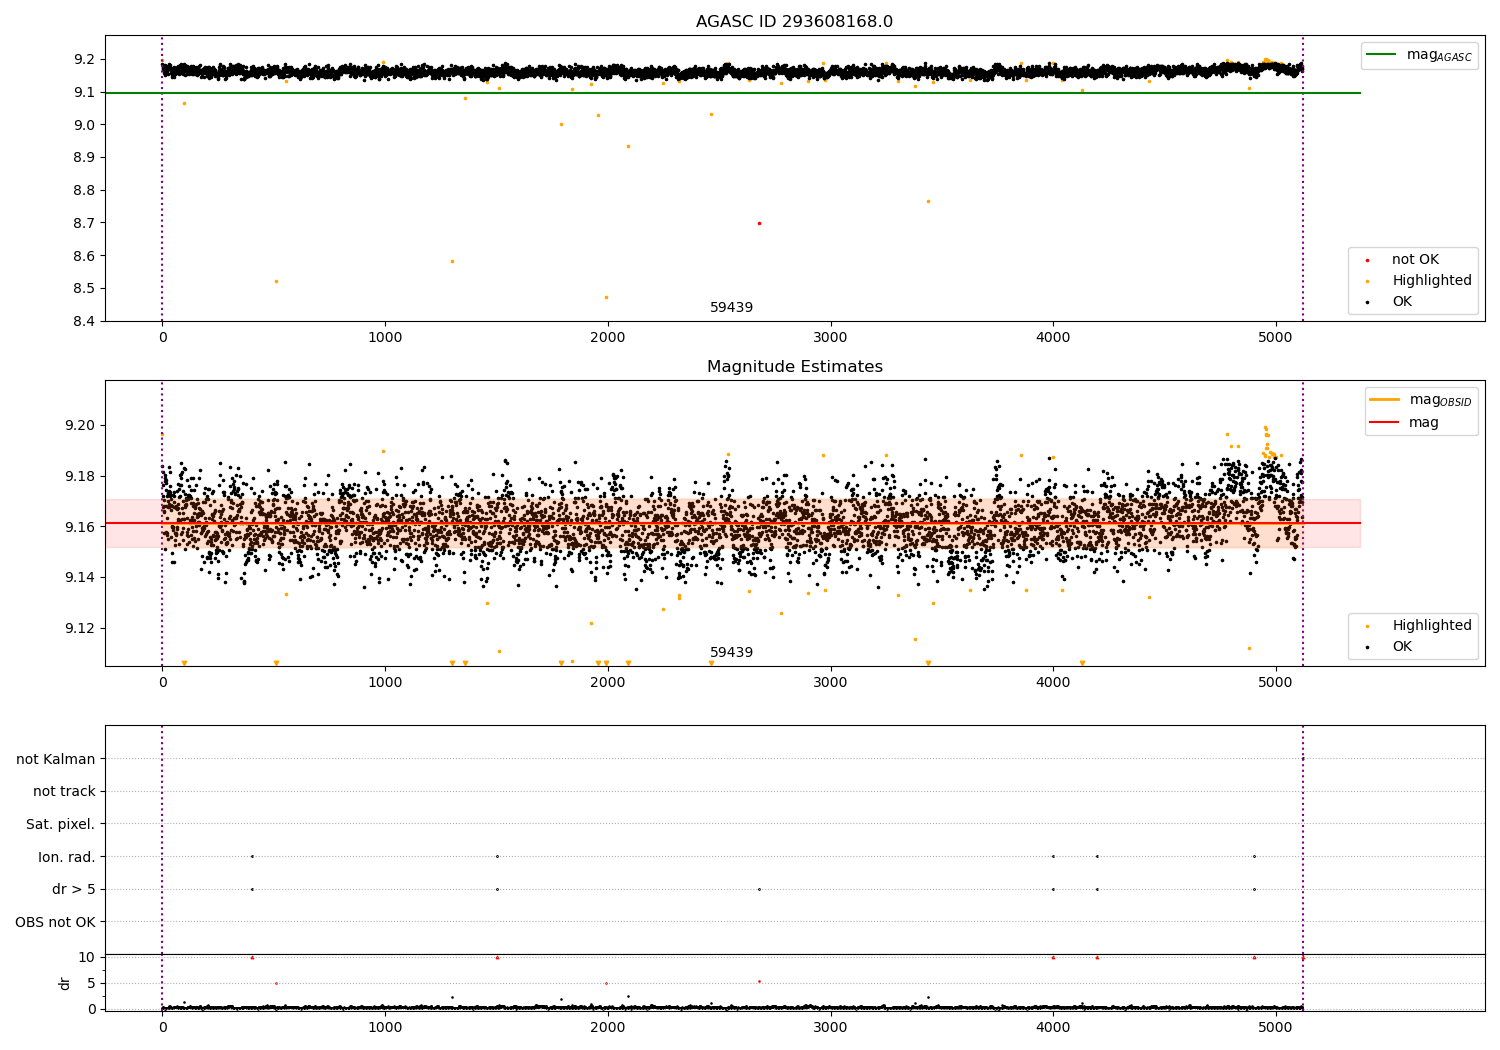The height and width of the screenshot is (1050, 1500).
Task: Click the "not Kalman" row label
Action: (x=56, y=759)
